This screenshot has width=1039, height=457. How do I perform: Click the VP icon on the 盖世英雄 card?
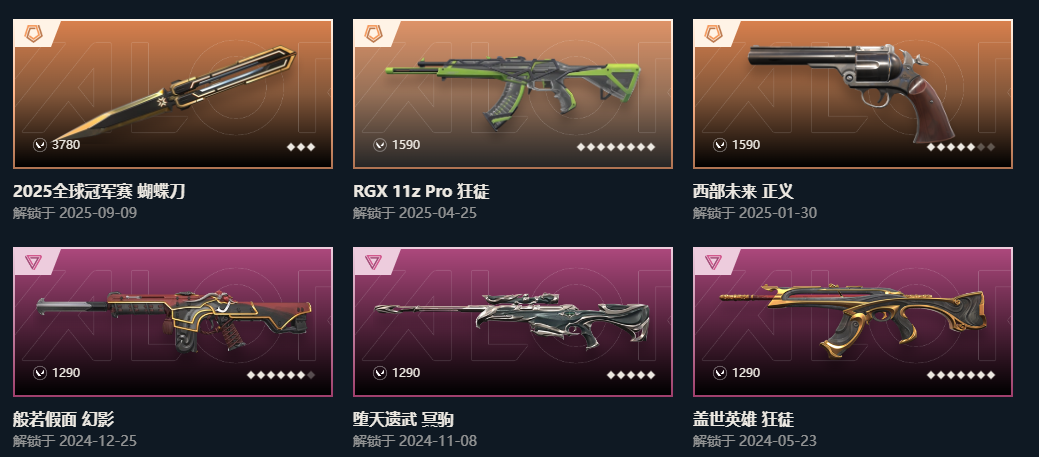click(720, 374)
